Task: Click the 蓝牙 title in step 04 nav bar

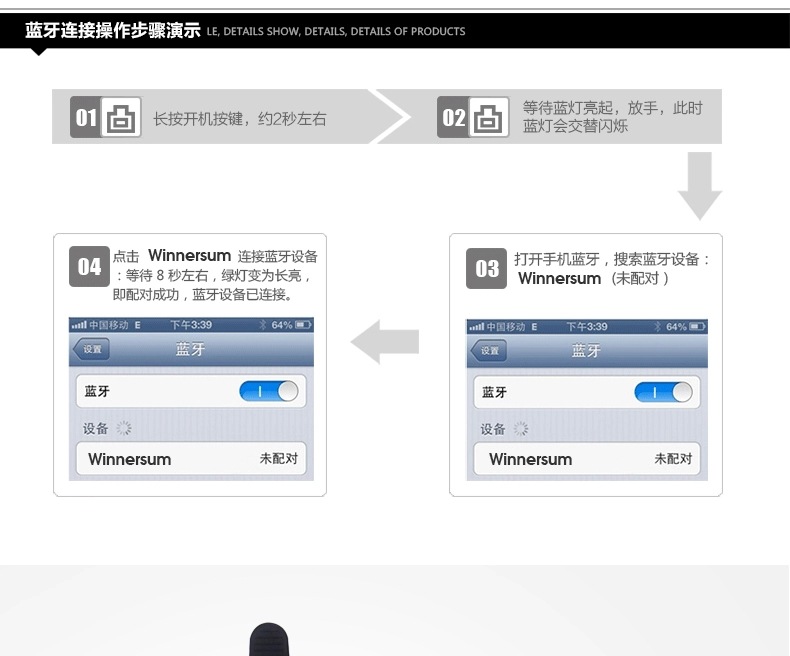Action: coord(190,349)
